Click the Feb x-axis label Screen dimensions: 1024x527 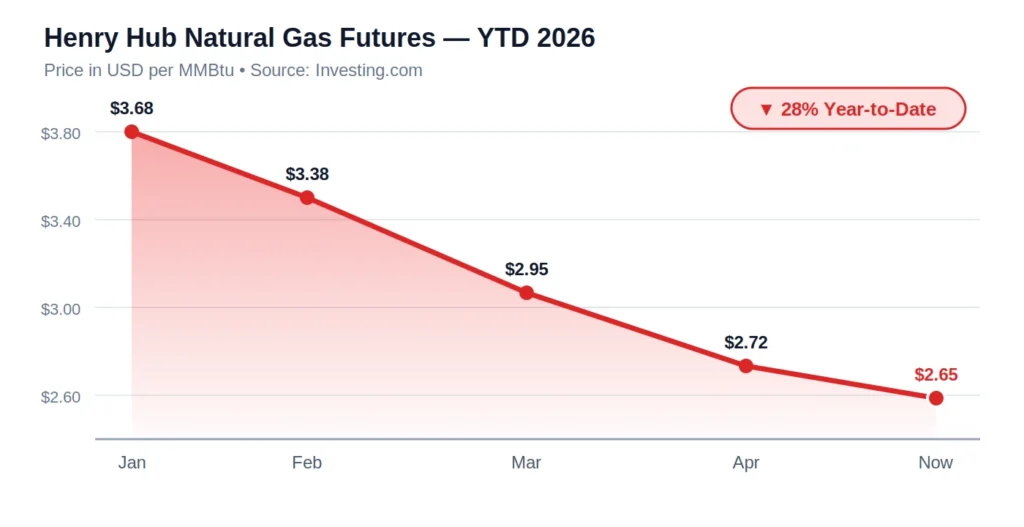coord(307,462)
